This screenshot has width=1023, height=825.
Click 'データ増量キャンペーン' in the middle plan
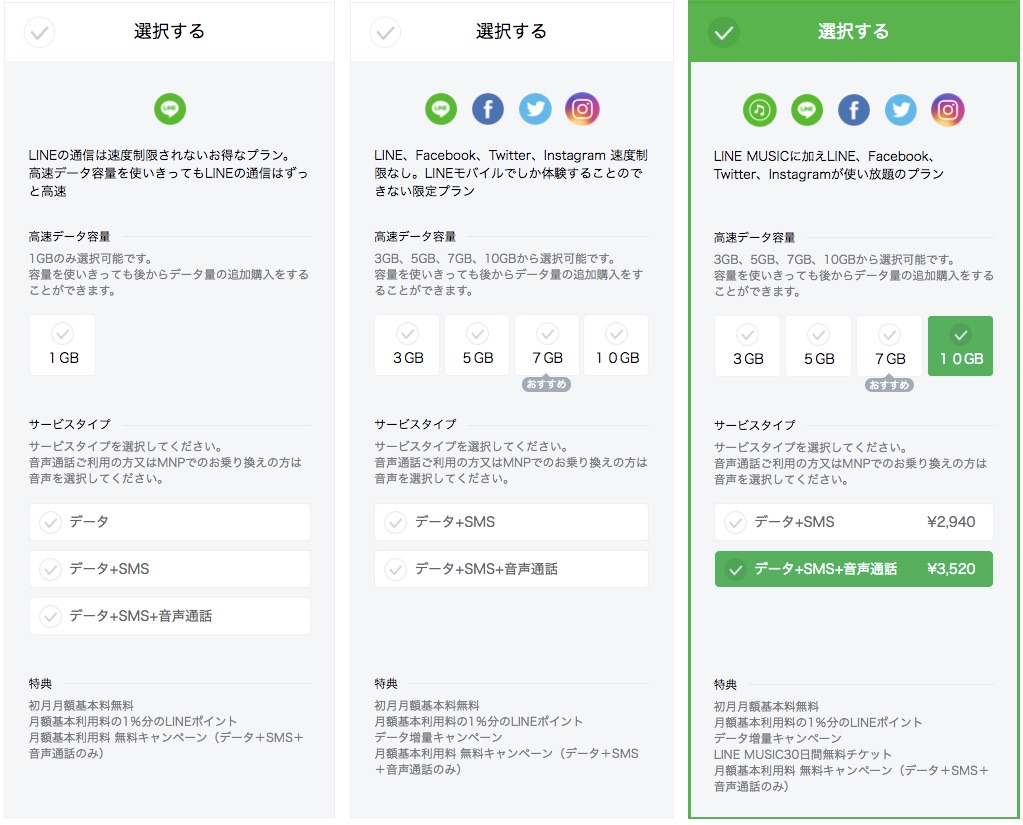point(438,738)
